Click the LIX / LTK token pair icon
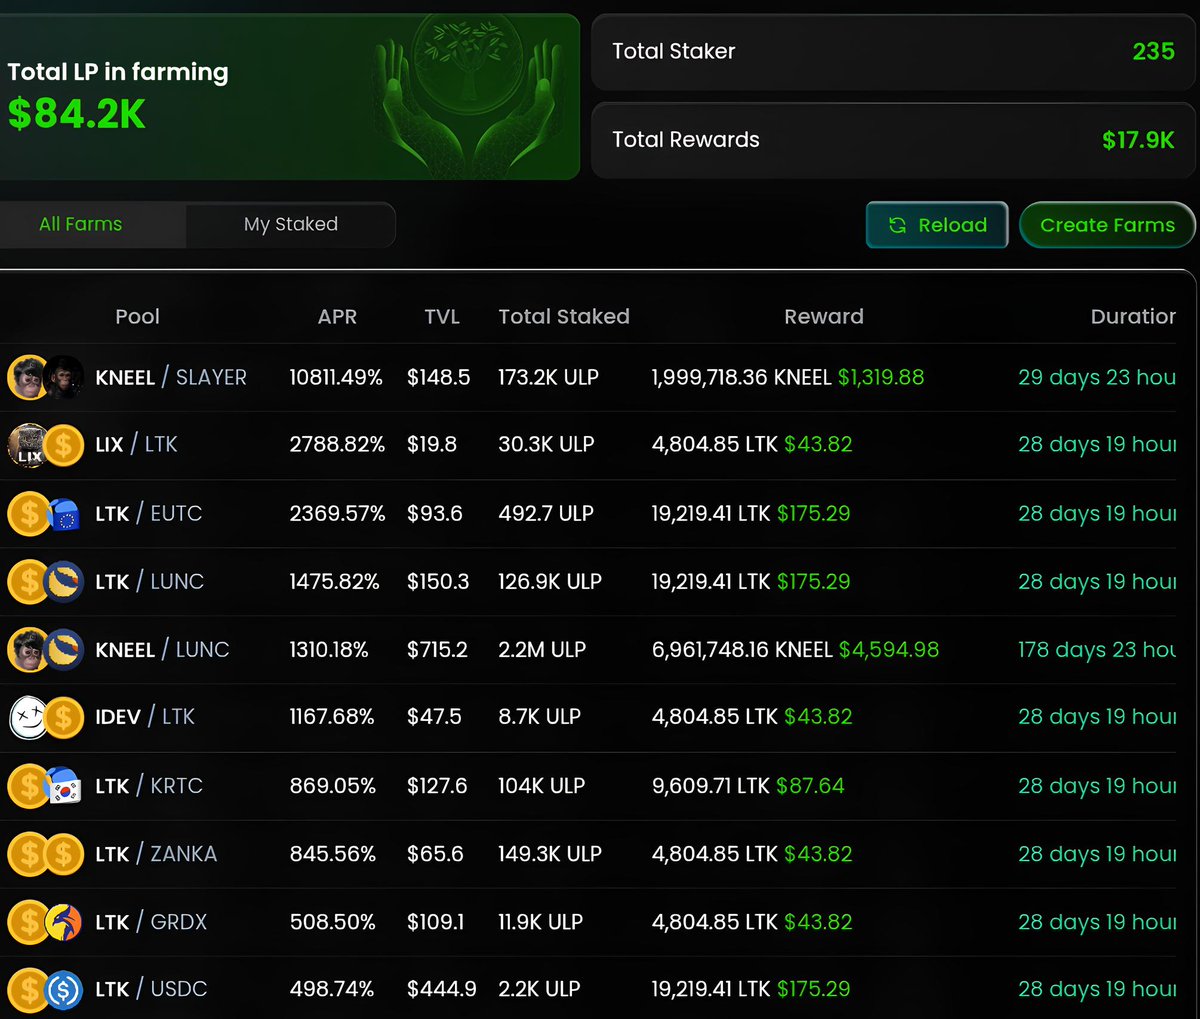1200x1019 pixels. pyautogui.click(x=46, y=445)
